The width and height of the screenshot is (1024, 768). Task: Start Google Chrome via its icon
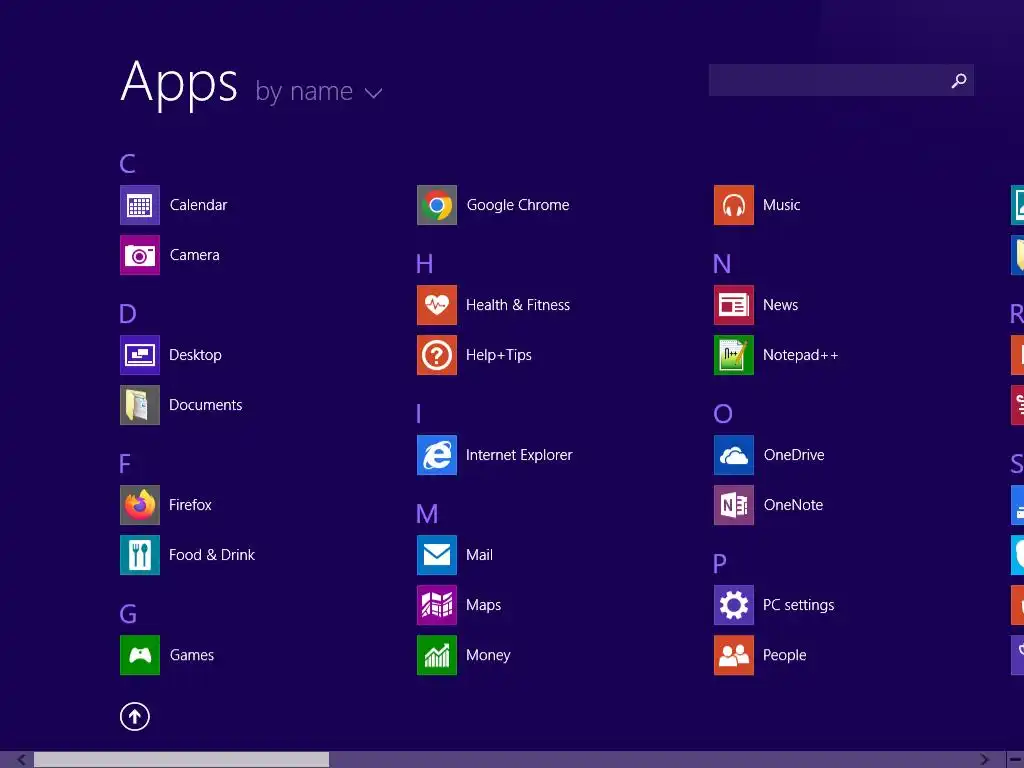(x=437, y=205)
